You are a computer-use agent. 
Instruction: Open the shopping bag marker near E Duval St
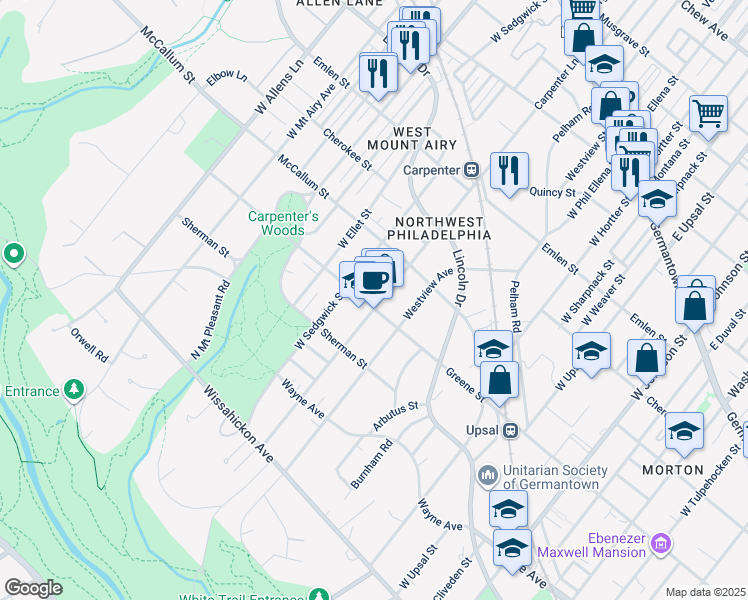tap(695, 306)
